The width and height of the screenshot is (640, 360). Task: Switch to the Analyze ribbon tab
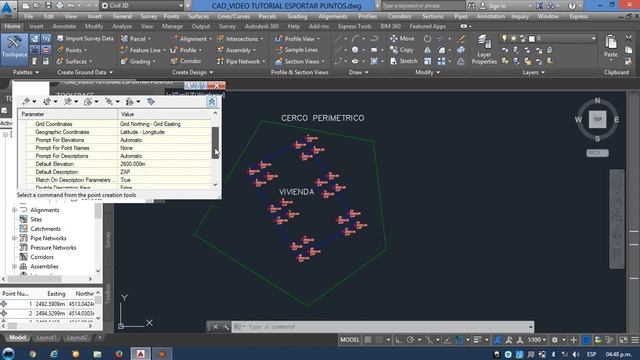coord(122,26)
